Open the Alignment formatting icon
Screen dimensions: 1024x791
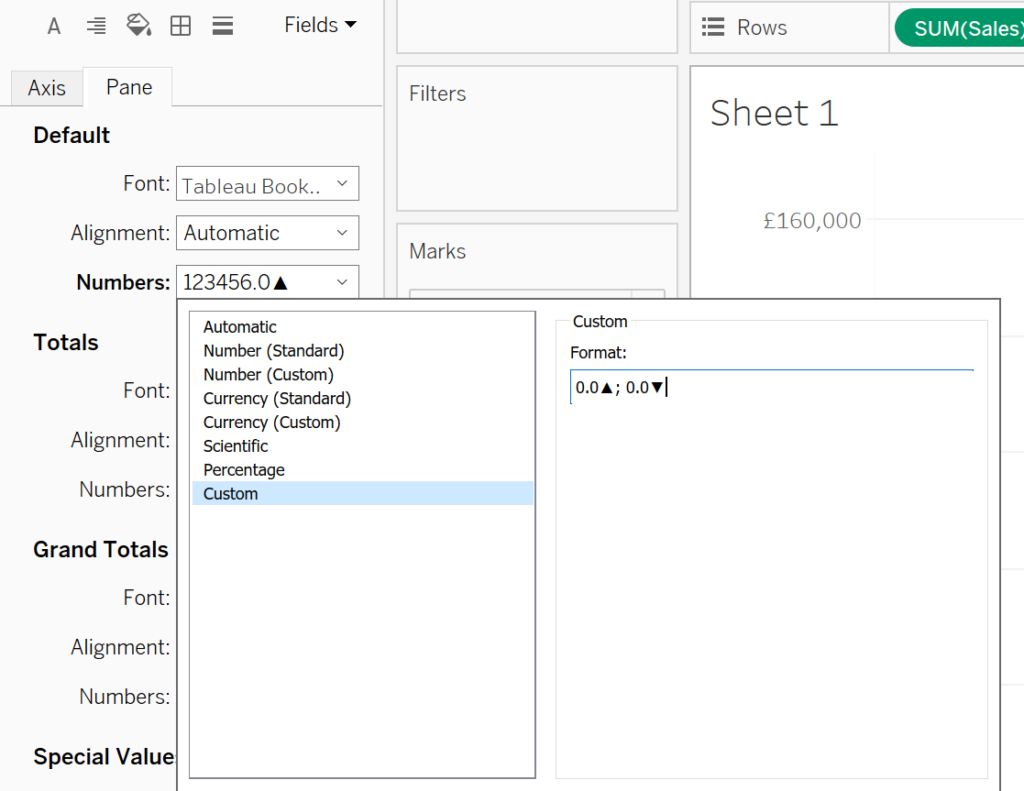96,26
